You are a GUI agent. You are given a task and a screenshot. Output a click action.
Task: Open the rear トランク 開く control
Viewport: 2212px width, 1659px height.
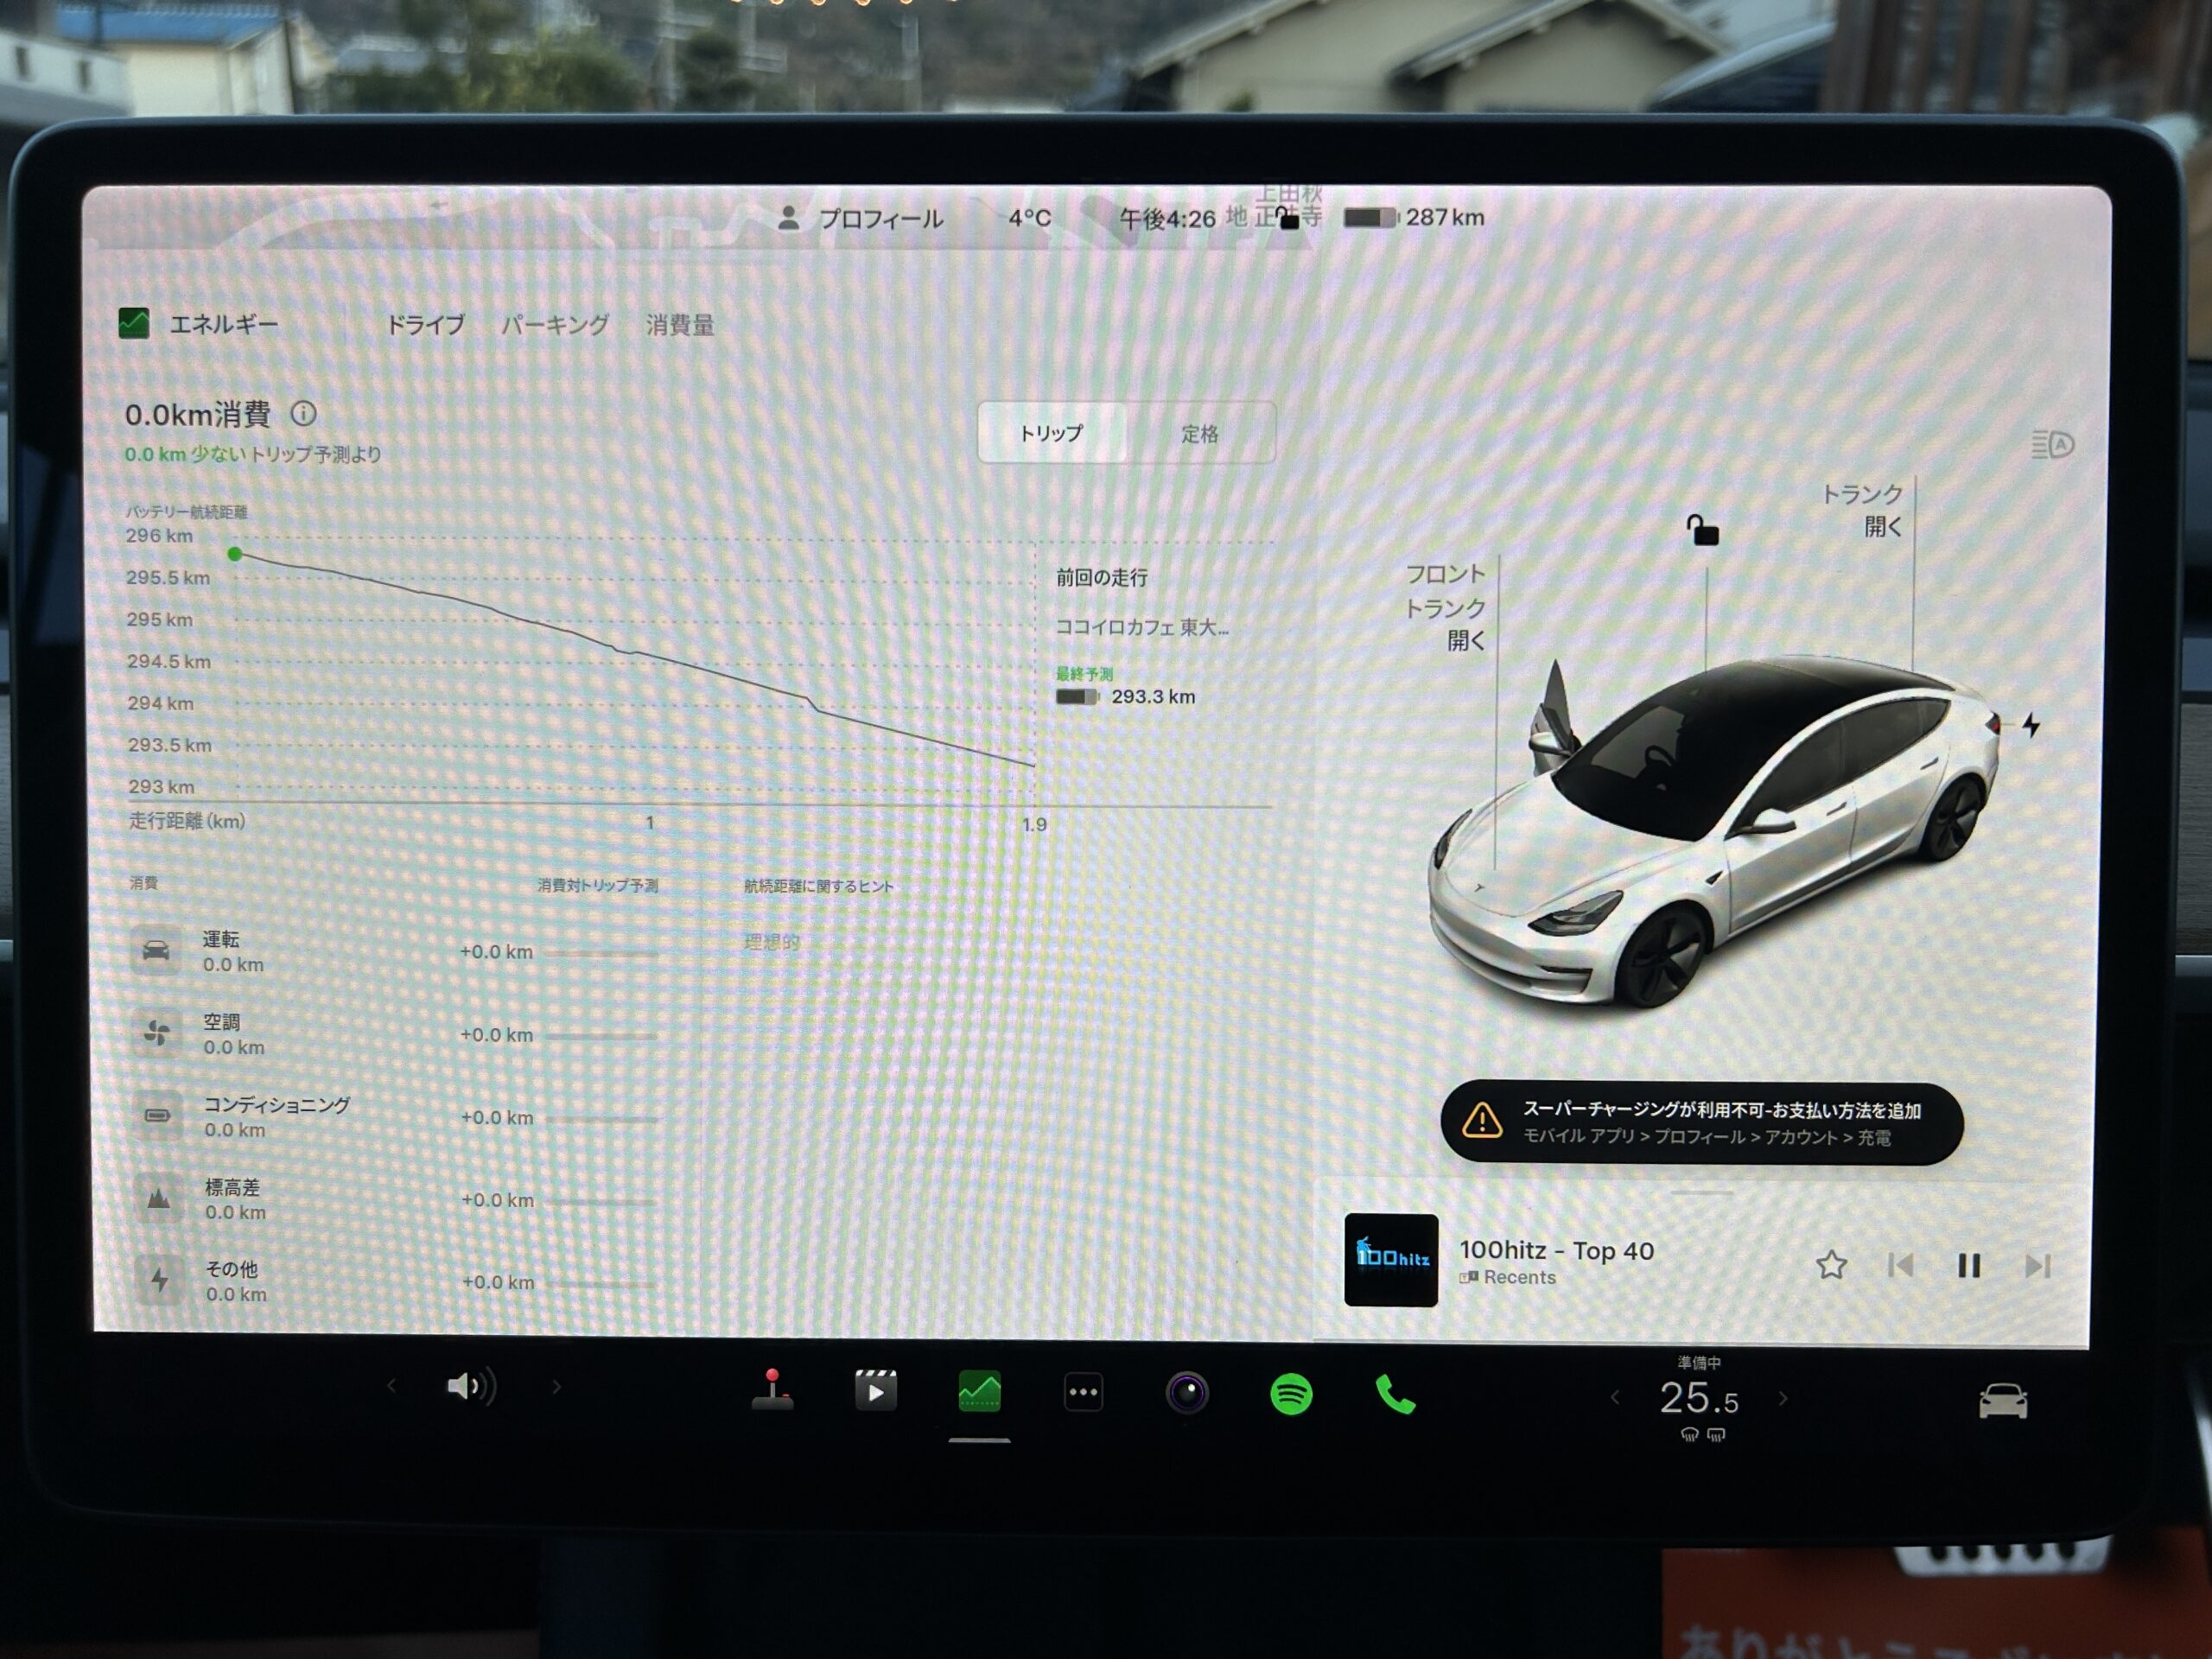[1863, 510]
